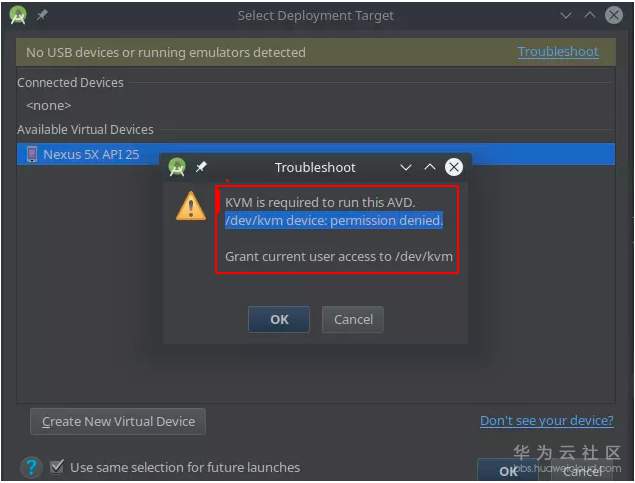Click the Android Studio icon in Troubleshoot dialog title bar
The image size is (635, 483).
point(177,167)
